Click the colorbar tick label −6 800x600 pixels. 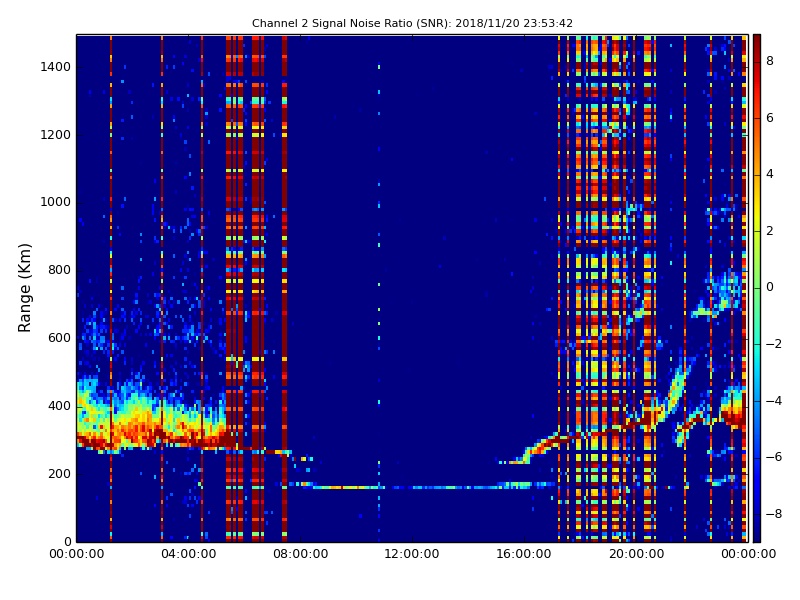(773, 457)
